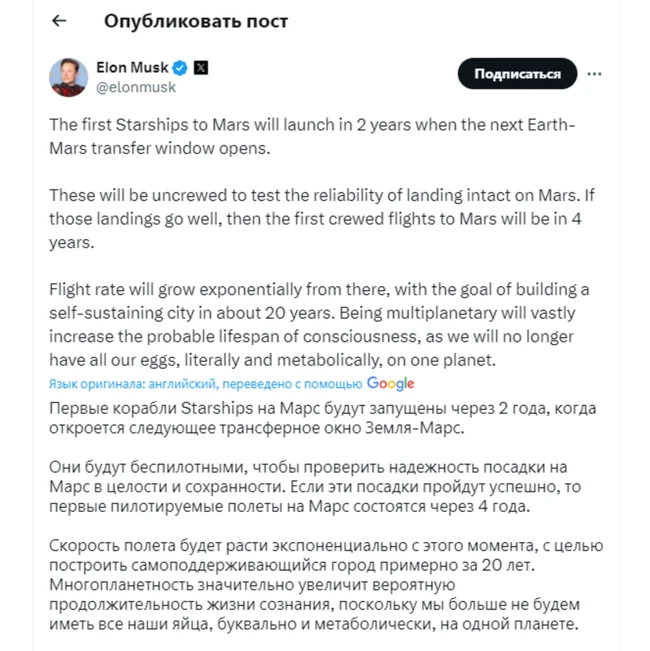Click the X affiliation badge beside the name
650x651 pixels.
tap(201, 69)
